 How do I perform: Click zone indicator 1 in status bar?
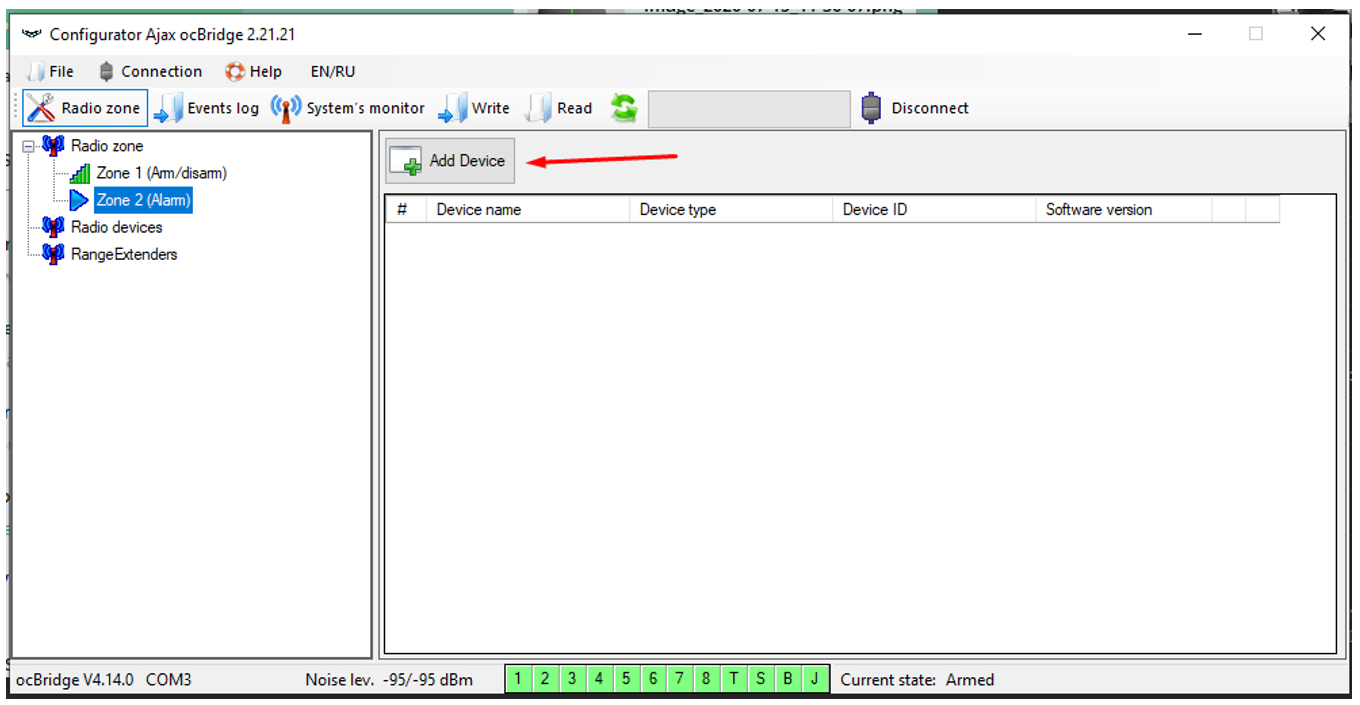(518, 679)
